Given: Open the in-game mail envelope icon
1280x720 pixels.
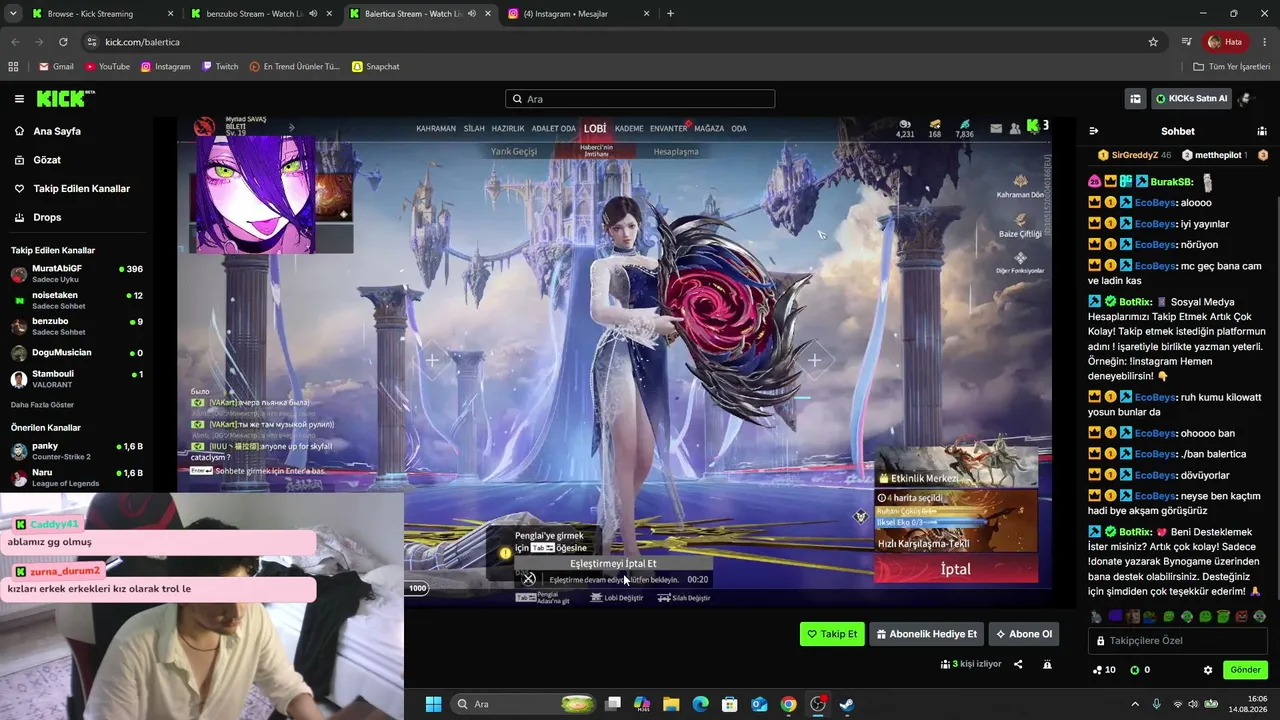Looking at the screenshot, I should [x=996, y=128].
